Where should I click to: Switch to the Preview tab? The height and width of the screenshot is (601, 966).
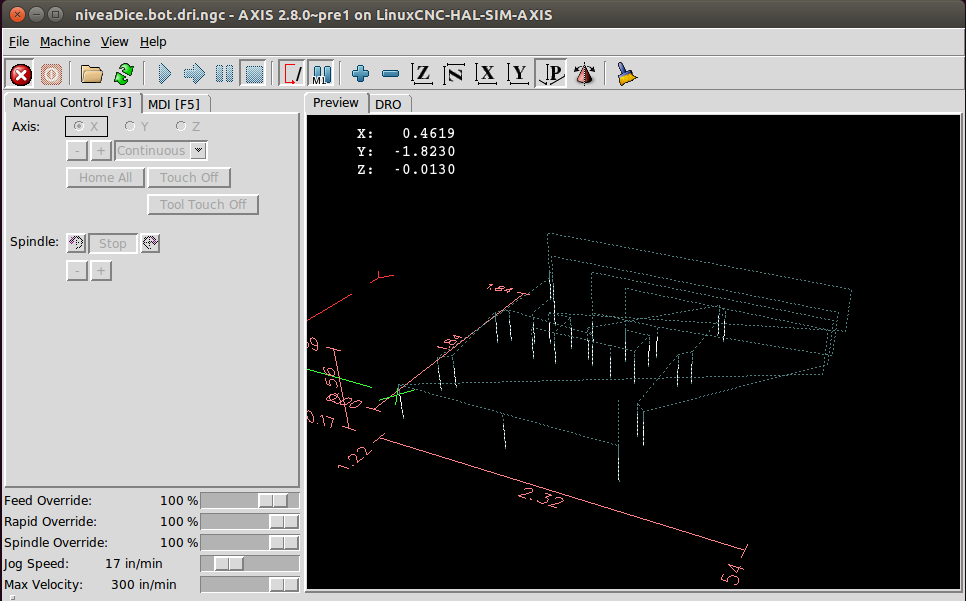336,103
